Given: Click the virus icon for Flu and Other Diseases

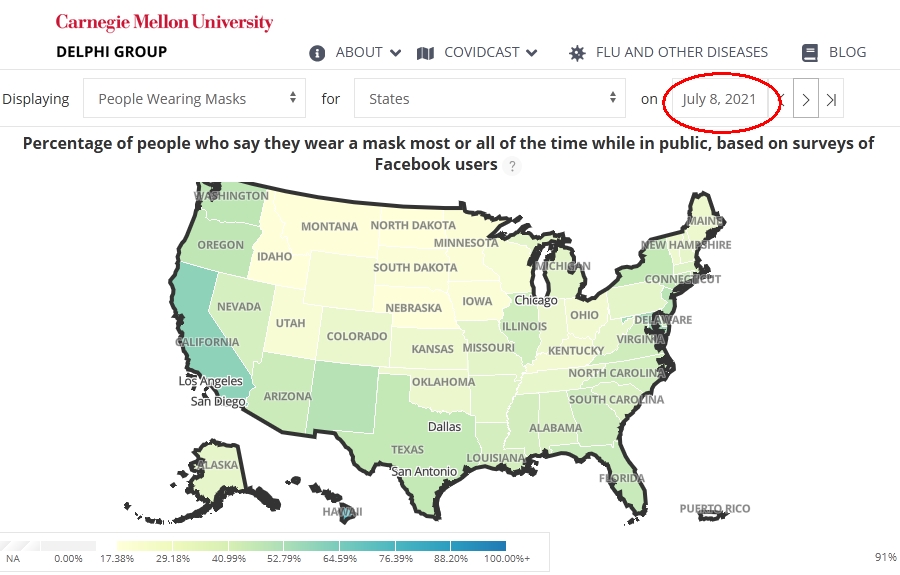Looking at the screenshot, I should coord(577,53).
